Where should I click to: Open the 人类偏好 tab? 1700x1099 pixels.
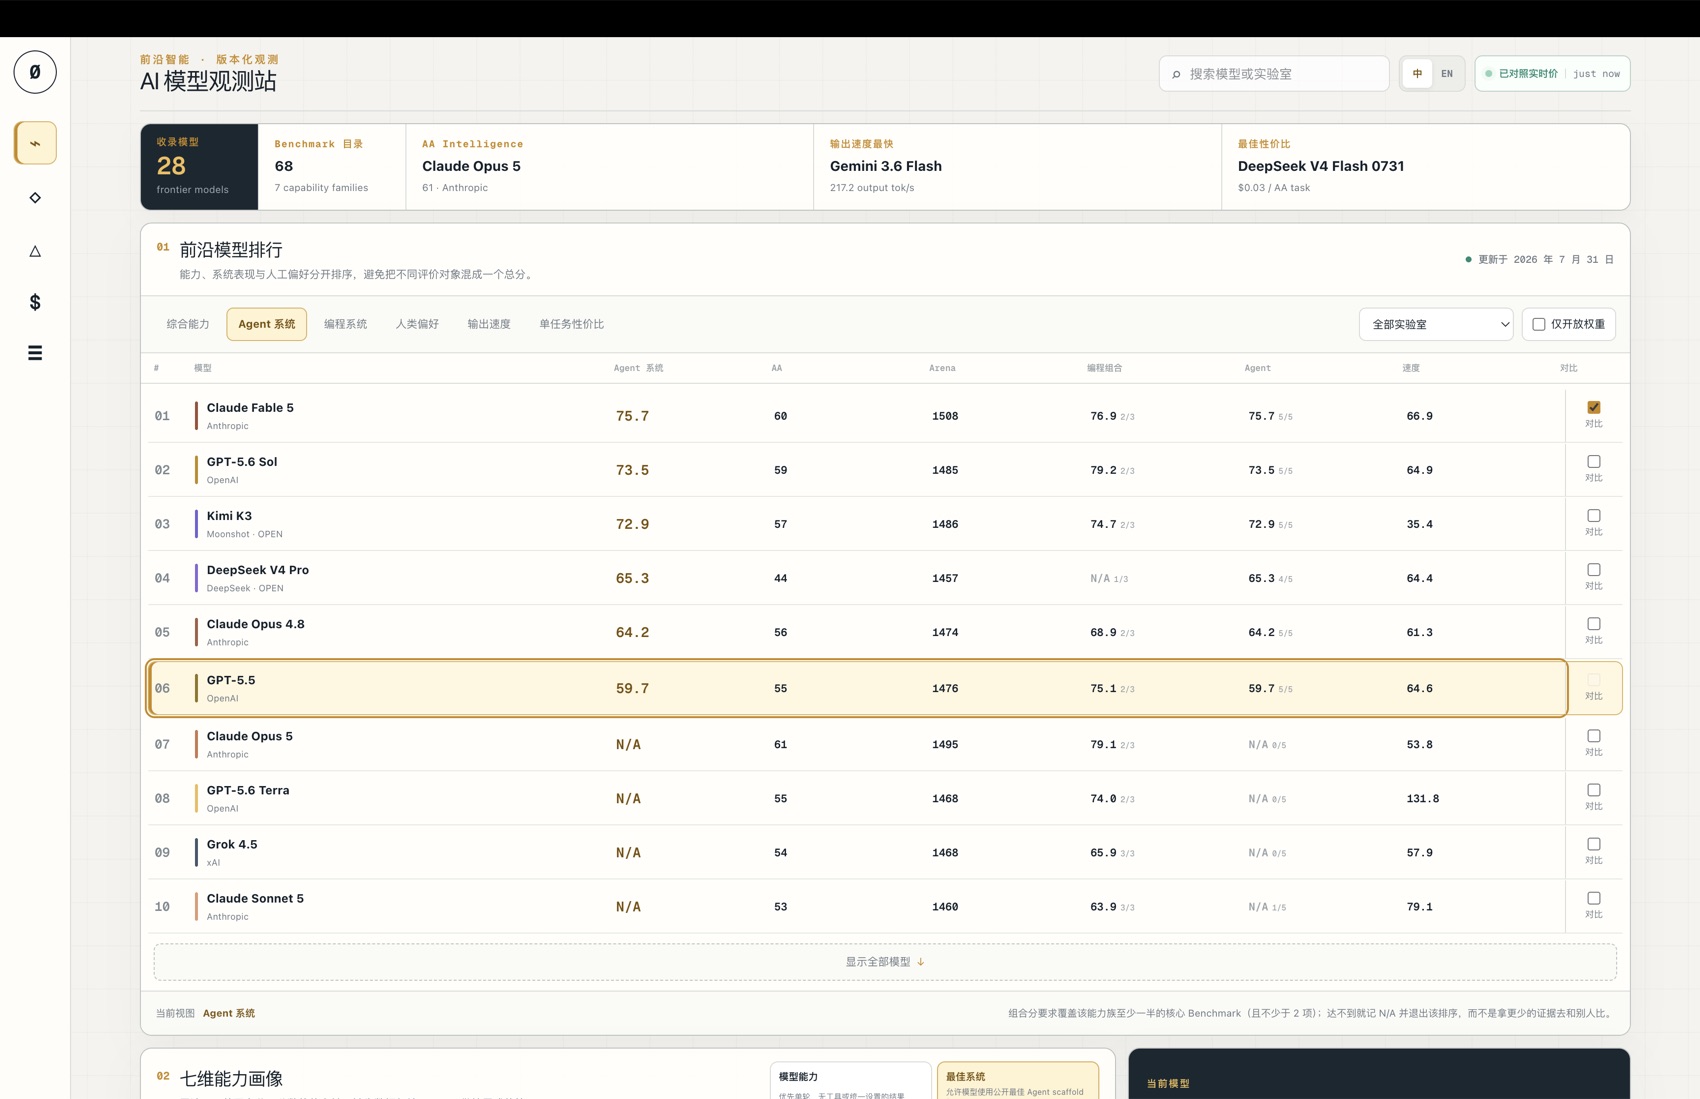(x=417, y=324)
